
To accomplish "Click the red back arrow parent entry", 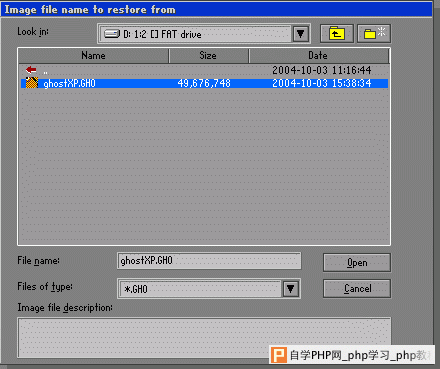I will coord(31,70).
